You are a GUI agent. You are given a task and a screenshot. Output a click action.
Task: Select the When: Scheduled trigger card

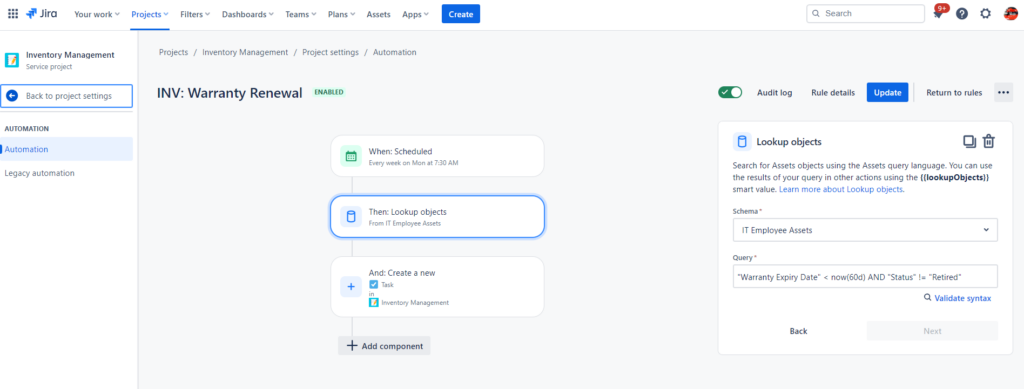pos(438,156)
